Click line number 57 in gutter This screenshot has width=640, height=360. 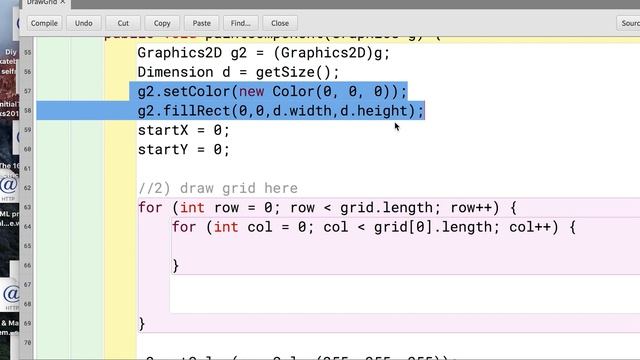(28, 91)
